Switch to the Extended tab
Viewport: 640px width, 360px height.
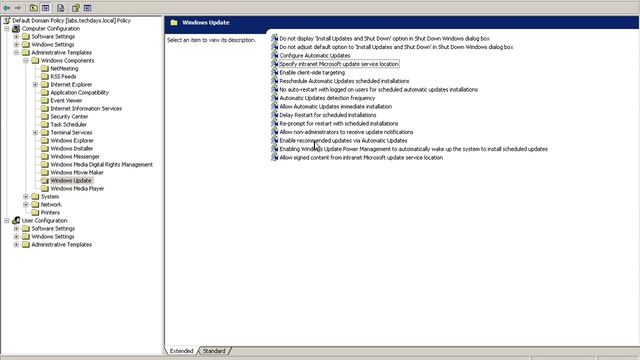pyautogui.click(x=181, y=351)
